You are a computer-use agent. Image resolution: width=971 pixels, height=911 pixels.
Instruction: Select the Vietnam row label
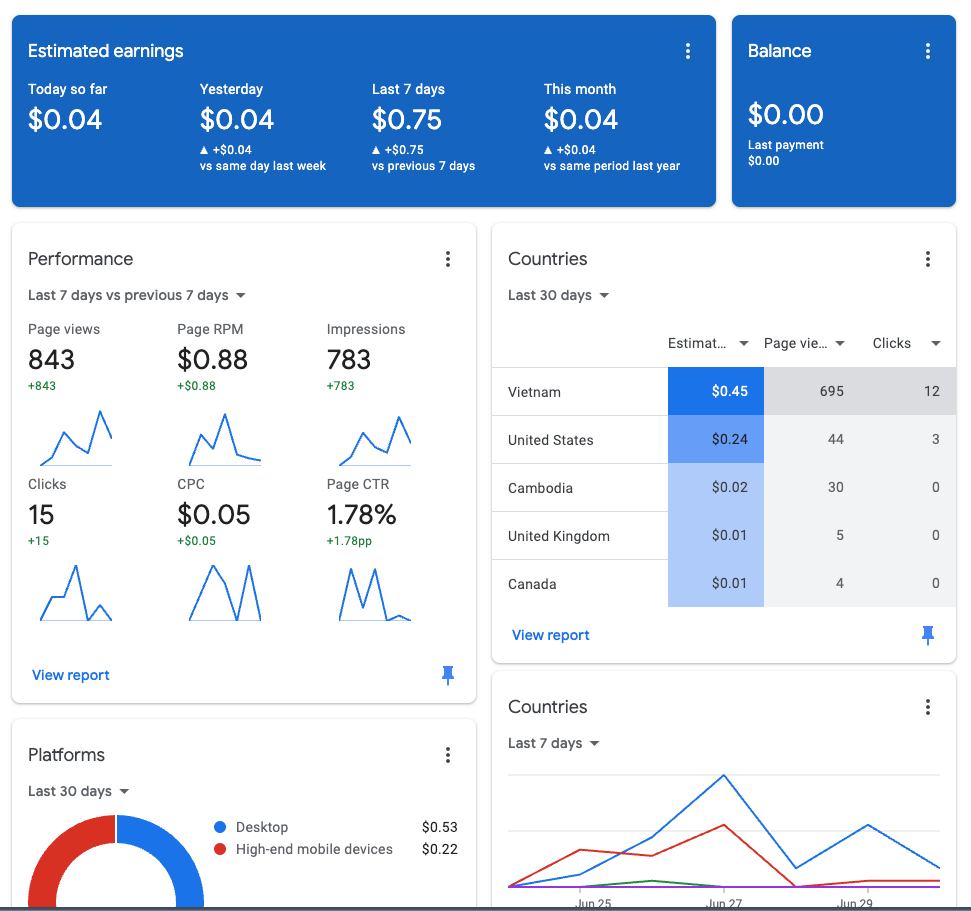534,392
